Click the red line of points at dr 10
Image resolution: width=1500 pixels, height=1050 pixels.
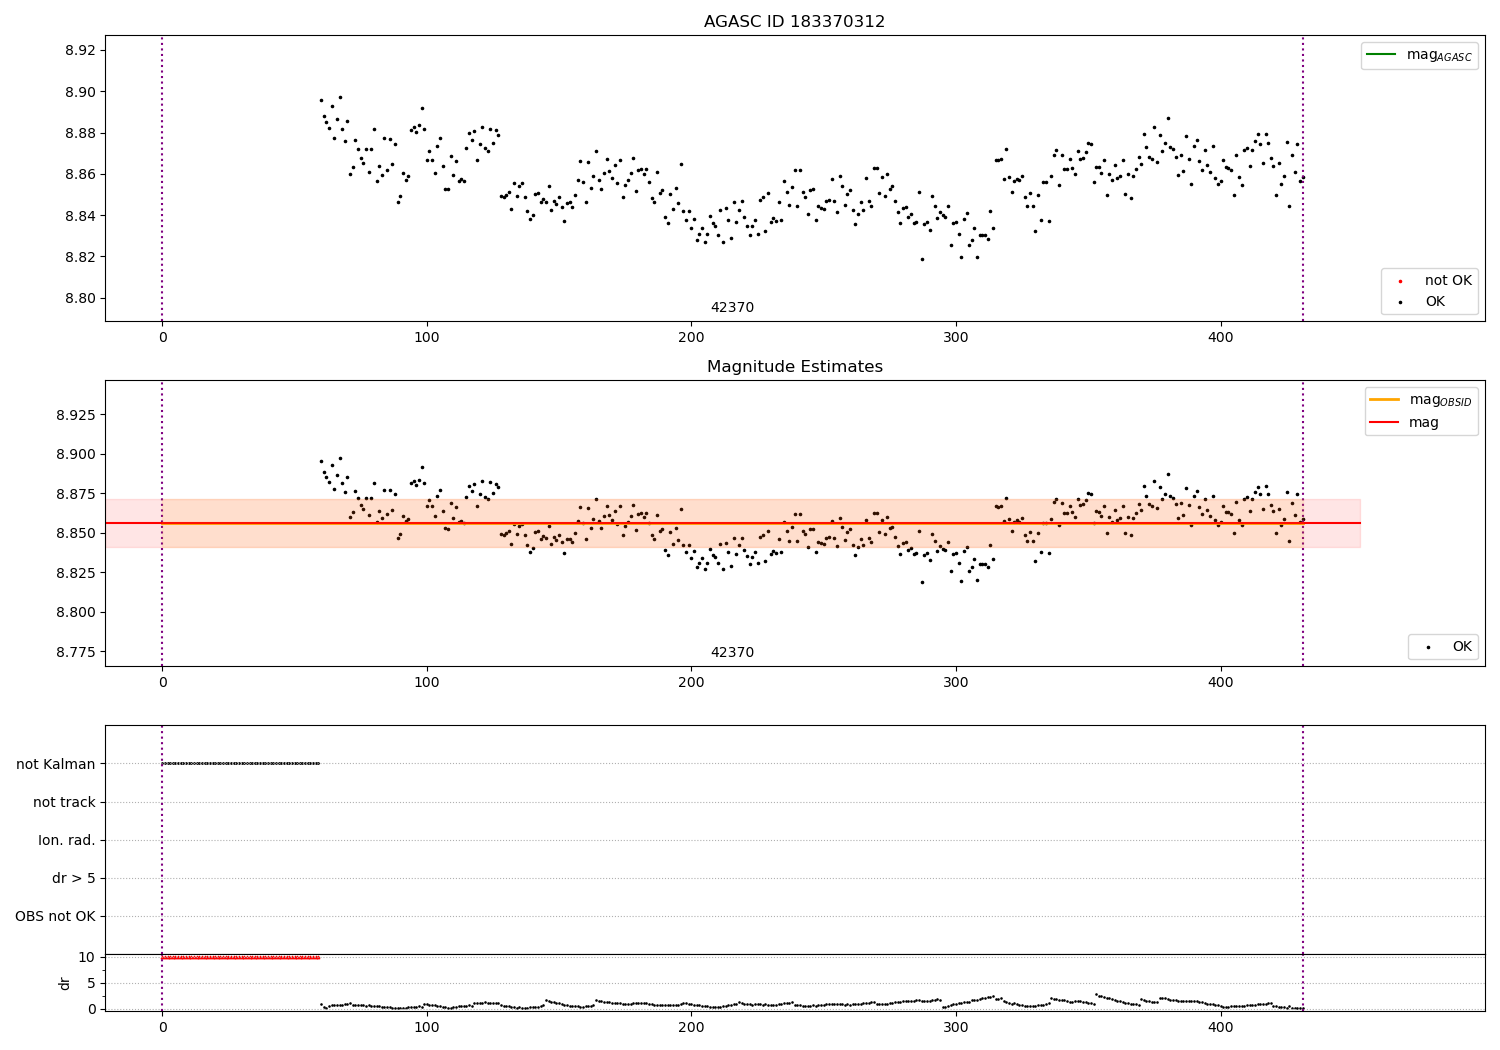(240, 958)
